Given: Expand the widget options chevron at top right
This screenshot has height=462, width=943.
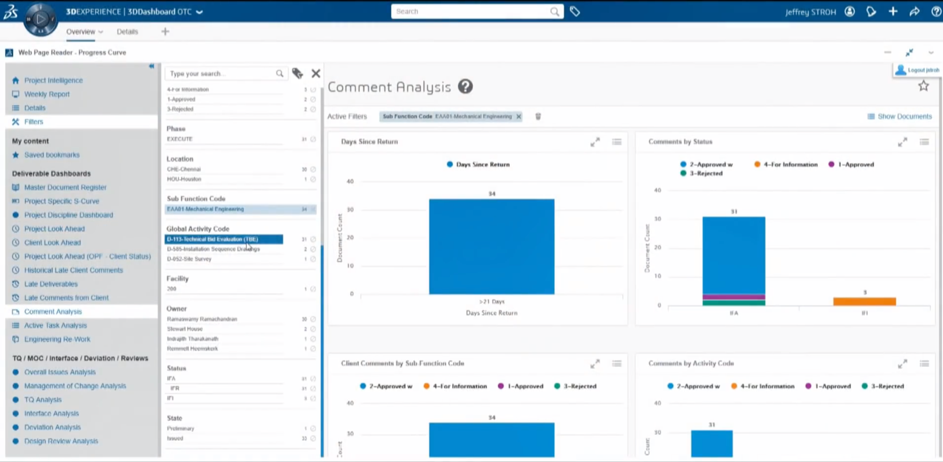Looking at the screenshot, I should coord(930,52).
